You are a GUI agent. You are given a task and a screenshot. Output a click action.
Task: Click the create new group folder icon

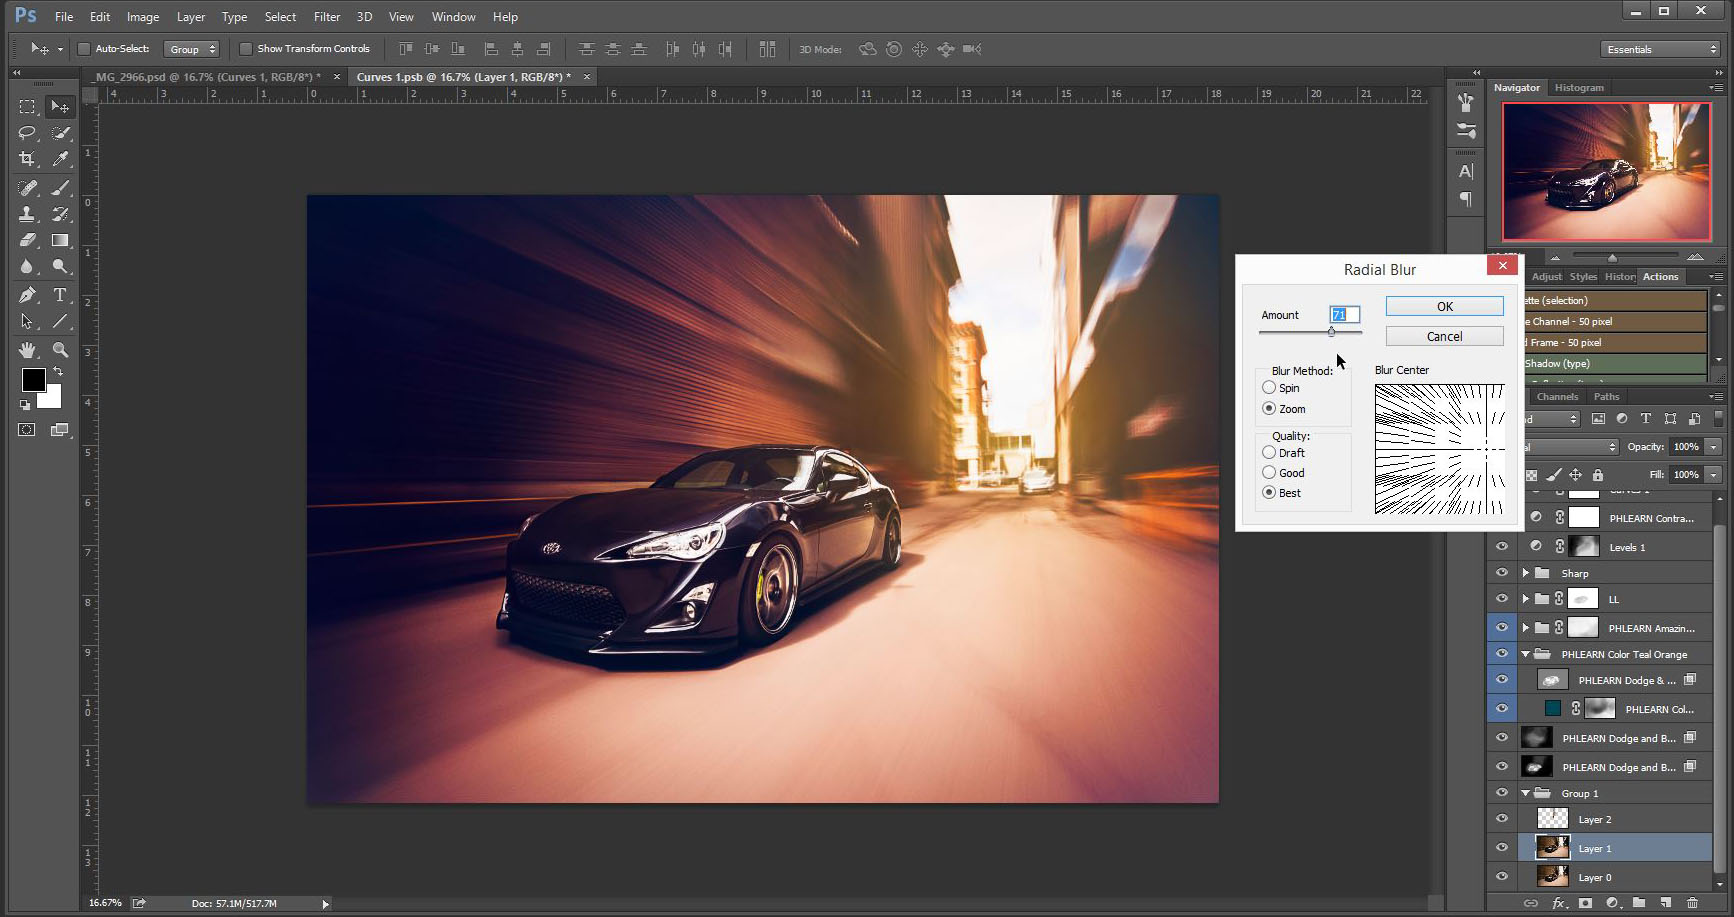click(x=1639, y=903)
